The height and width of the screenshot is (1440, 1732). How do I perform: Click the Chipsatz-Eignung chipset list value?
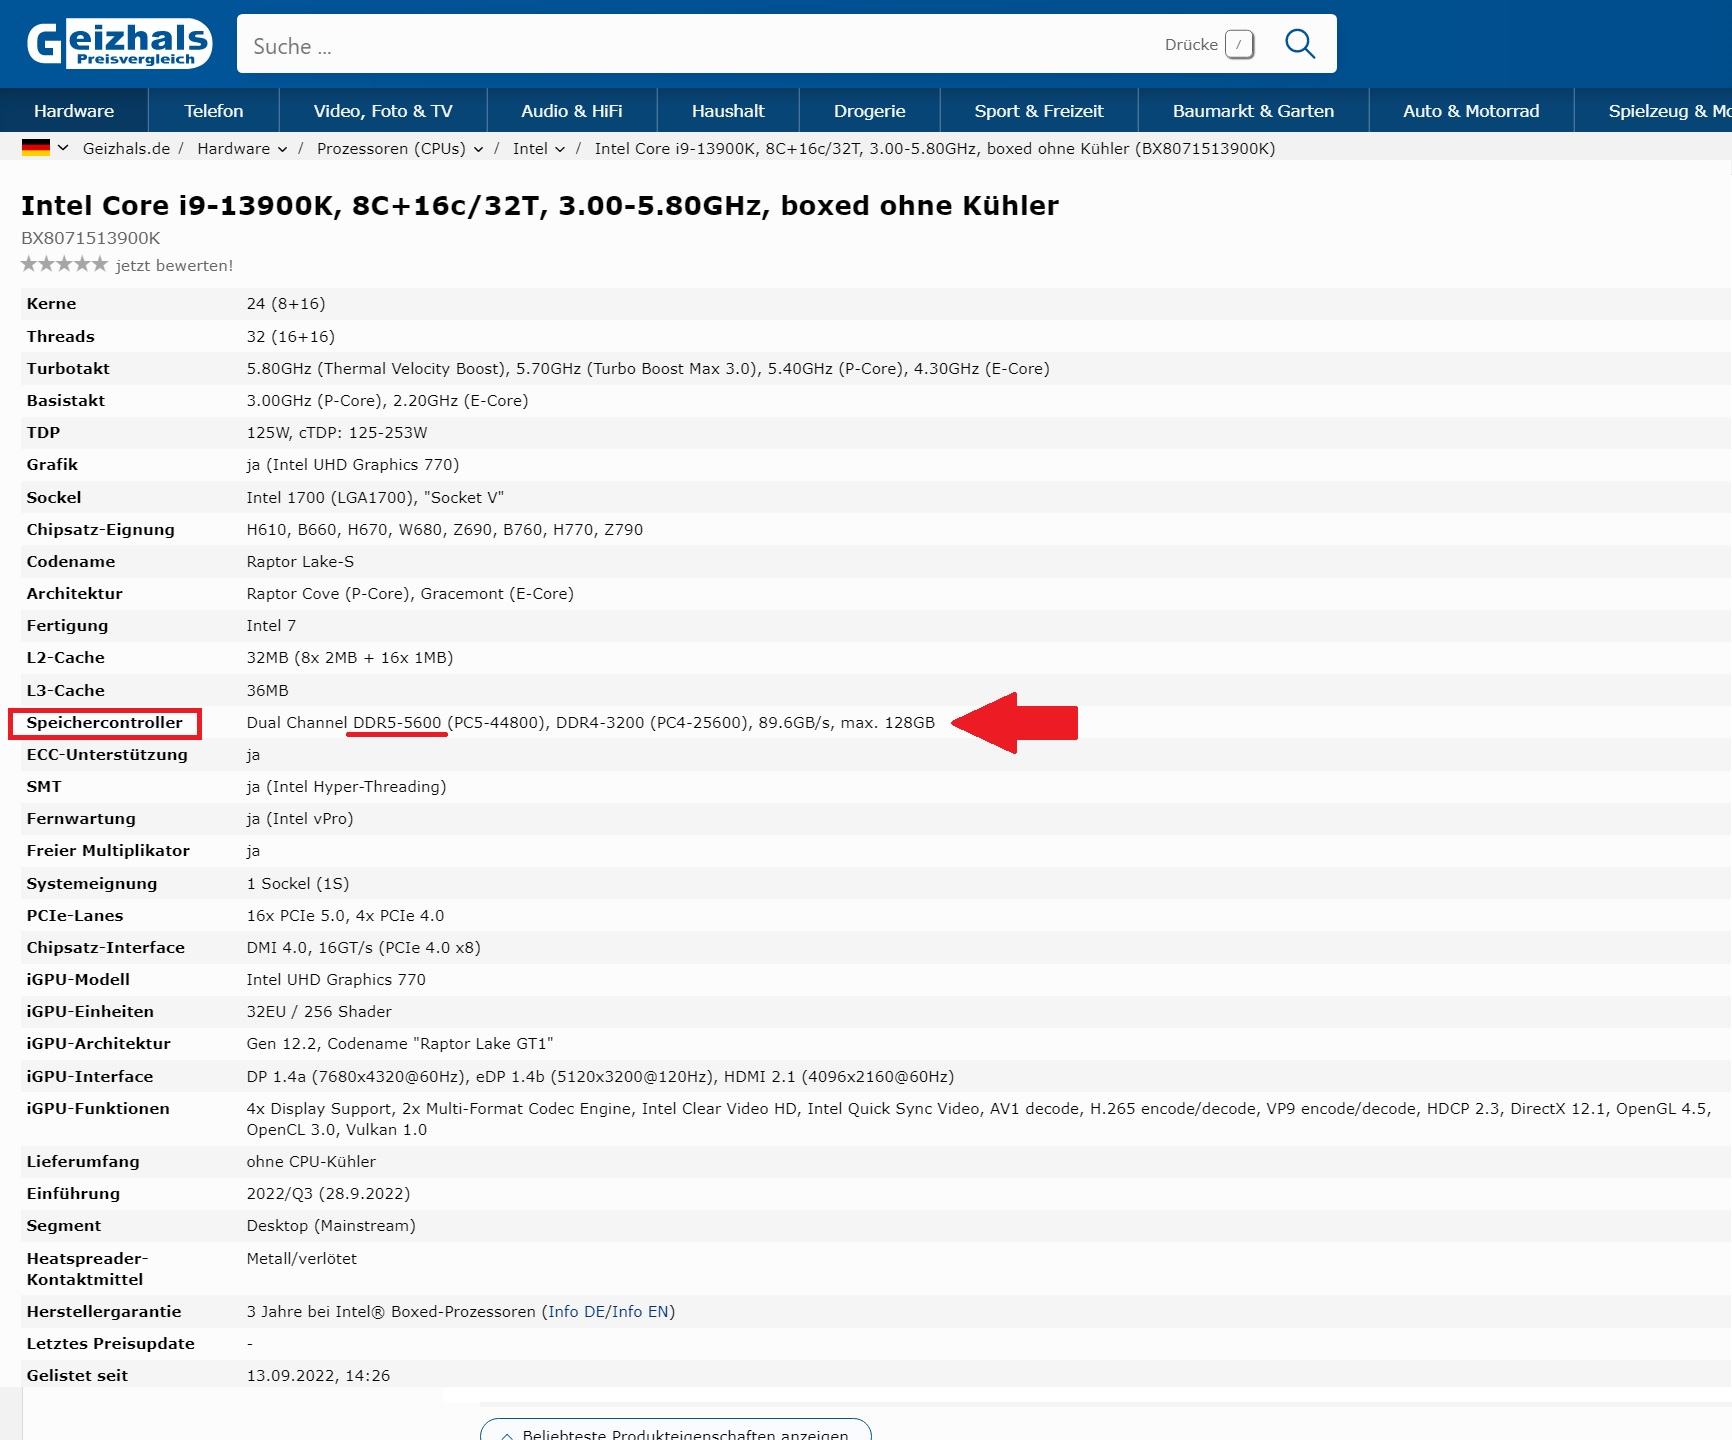click(x=445, y=530)
